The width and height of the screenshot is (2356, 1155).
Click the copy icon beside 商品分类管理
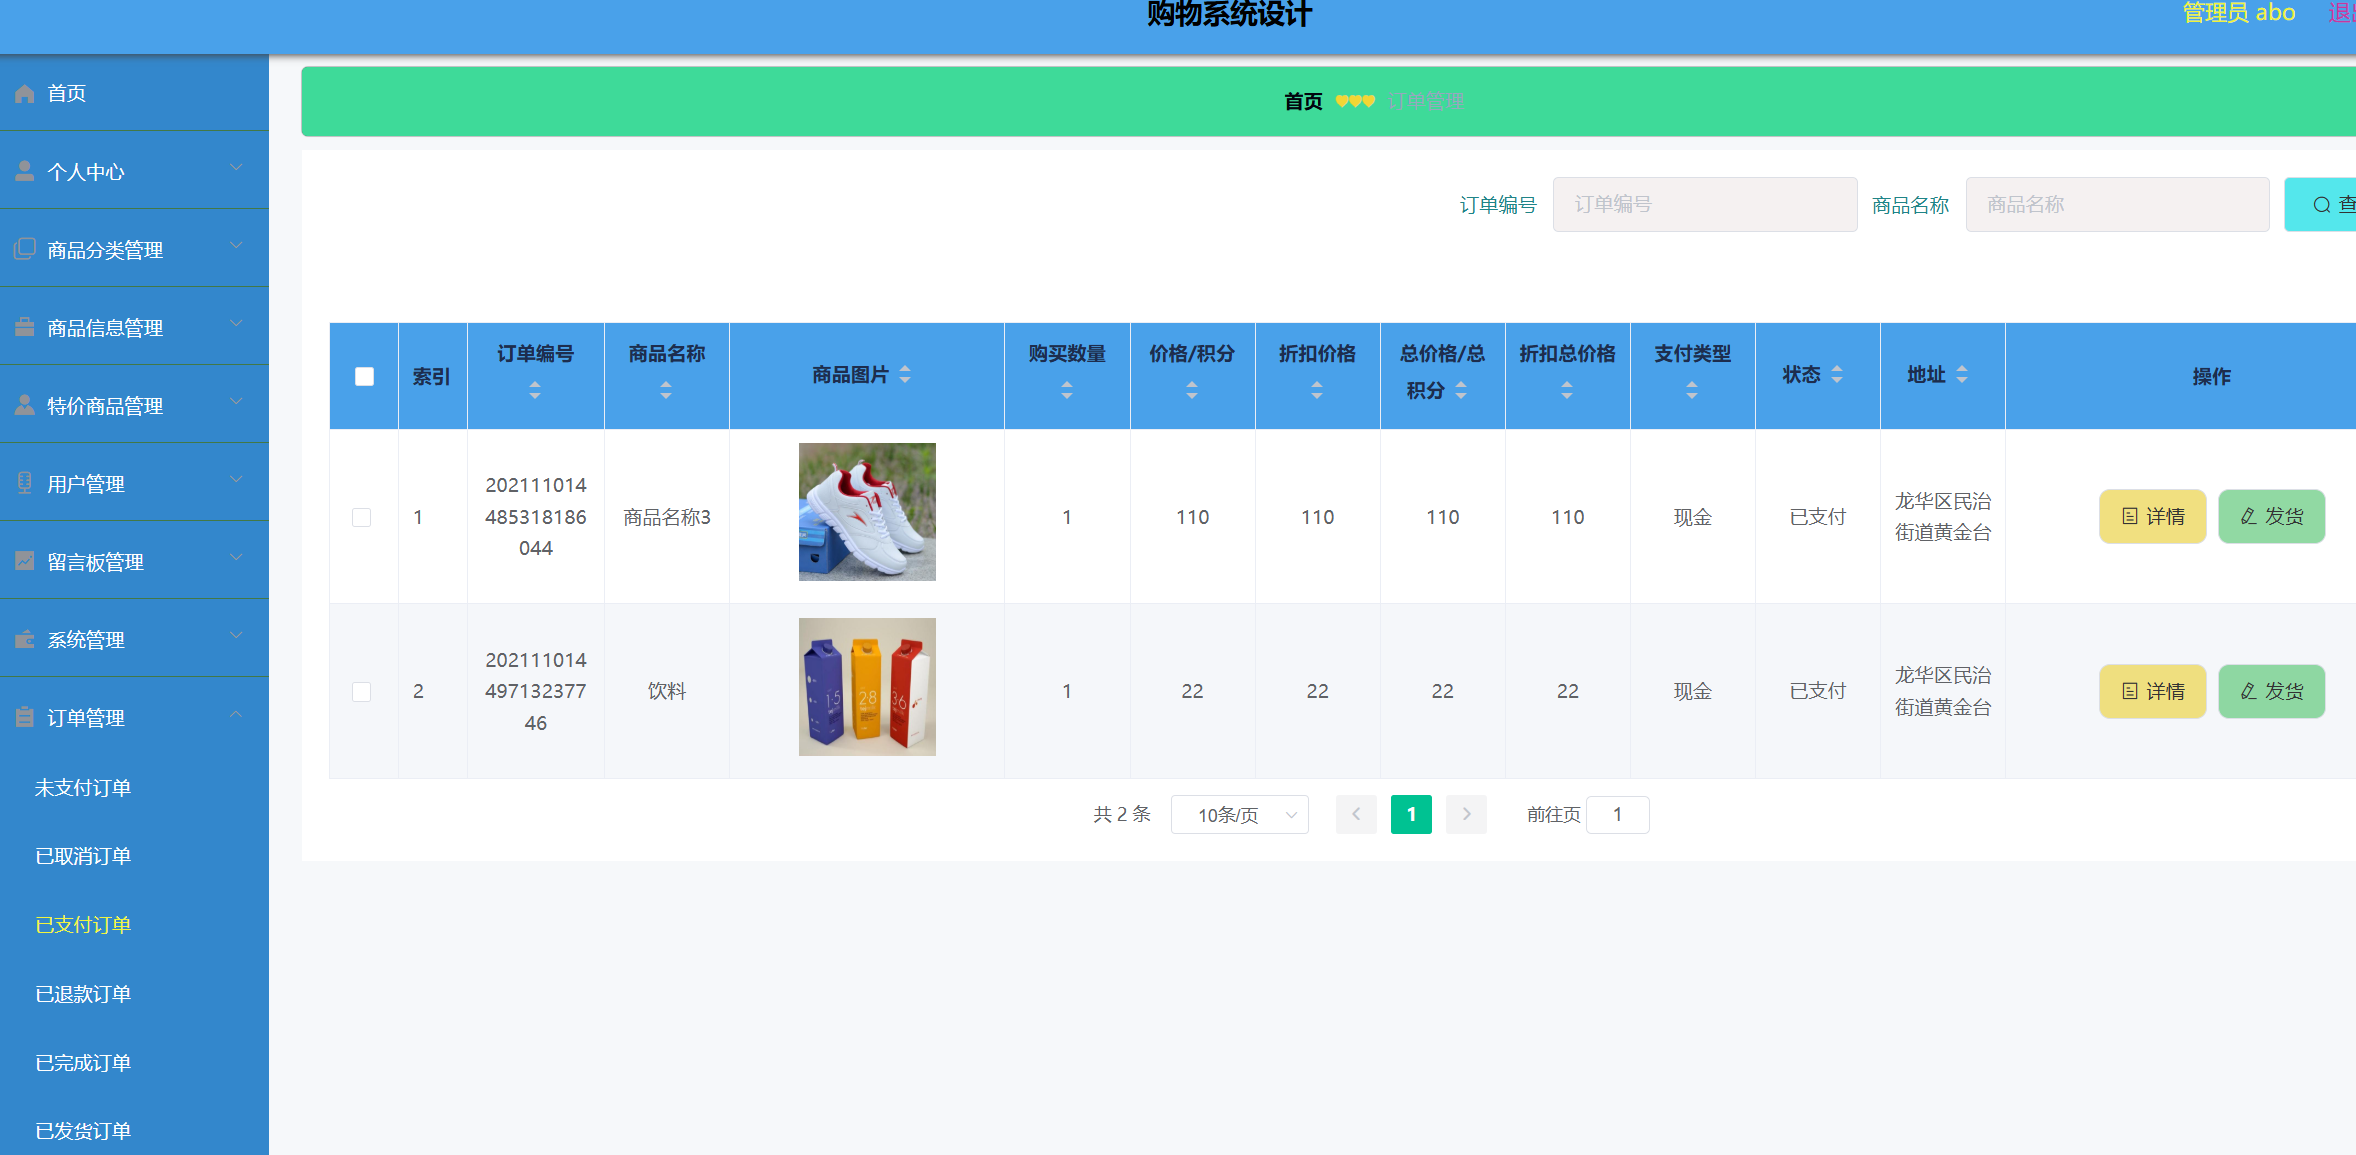point(25,249)
